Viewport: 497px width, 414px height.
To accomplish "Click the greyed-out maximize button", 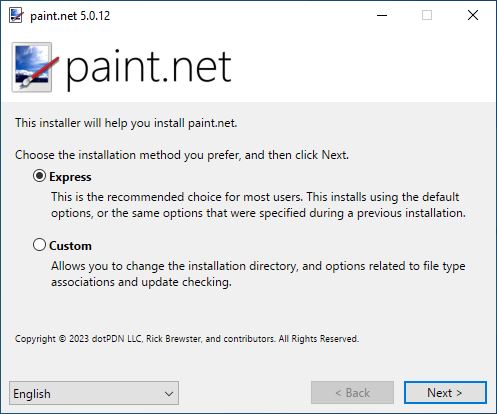I will coord(427,15).
